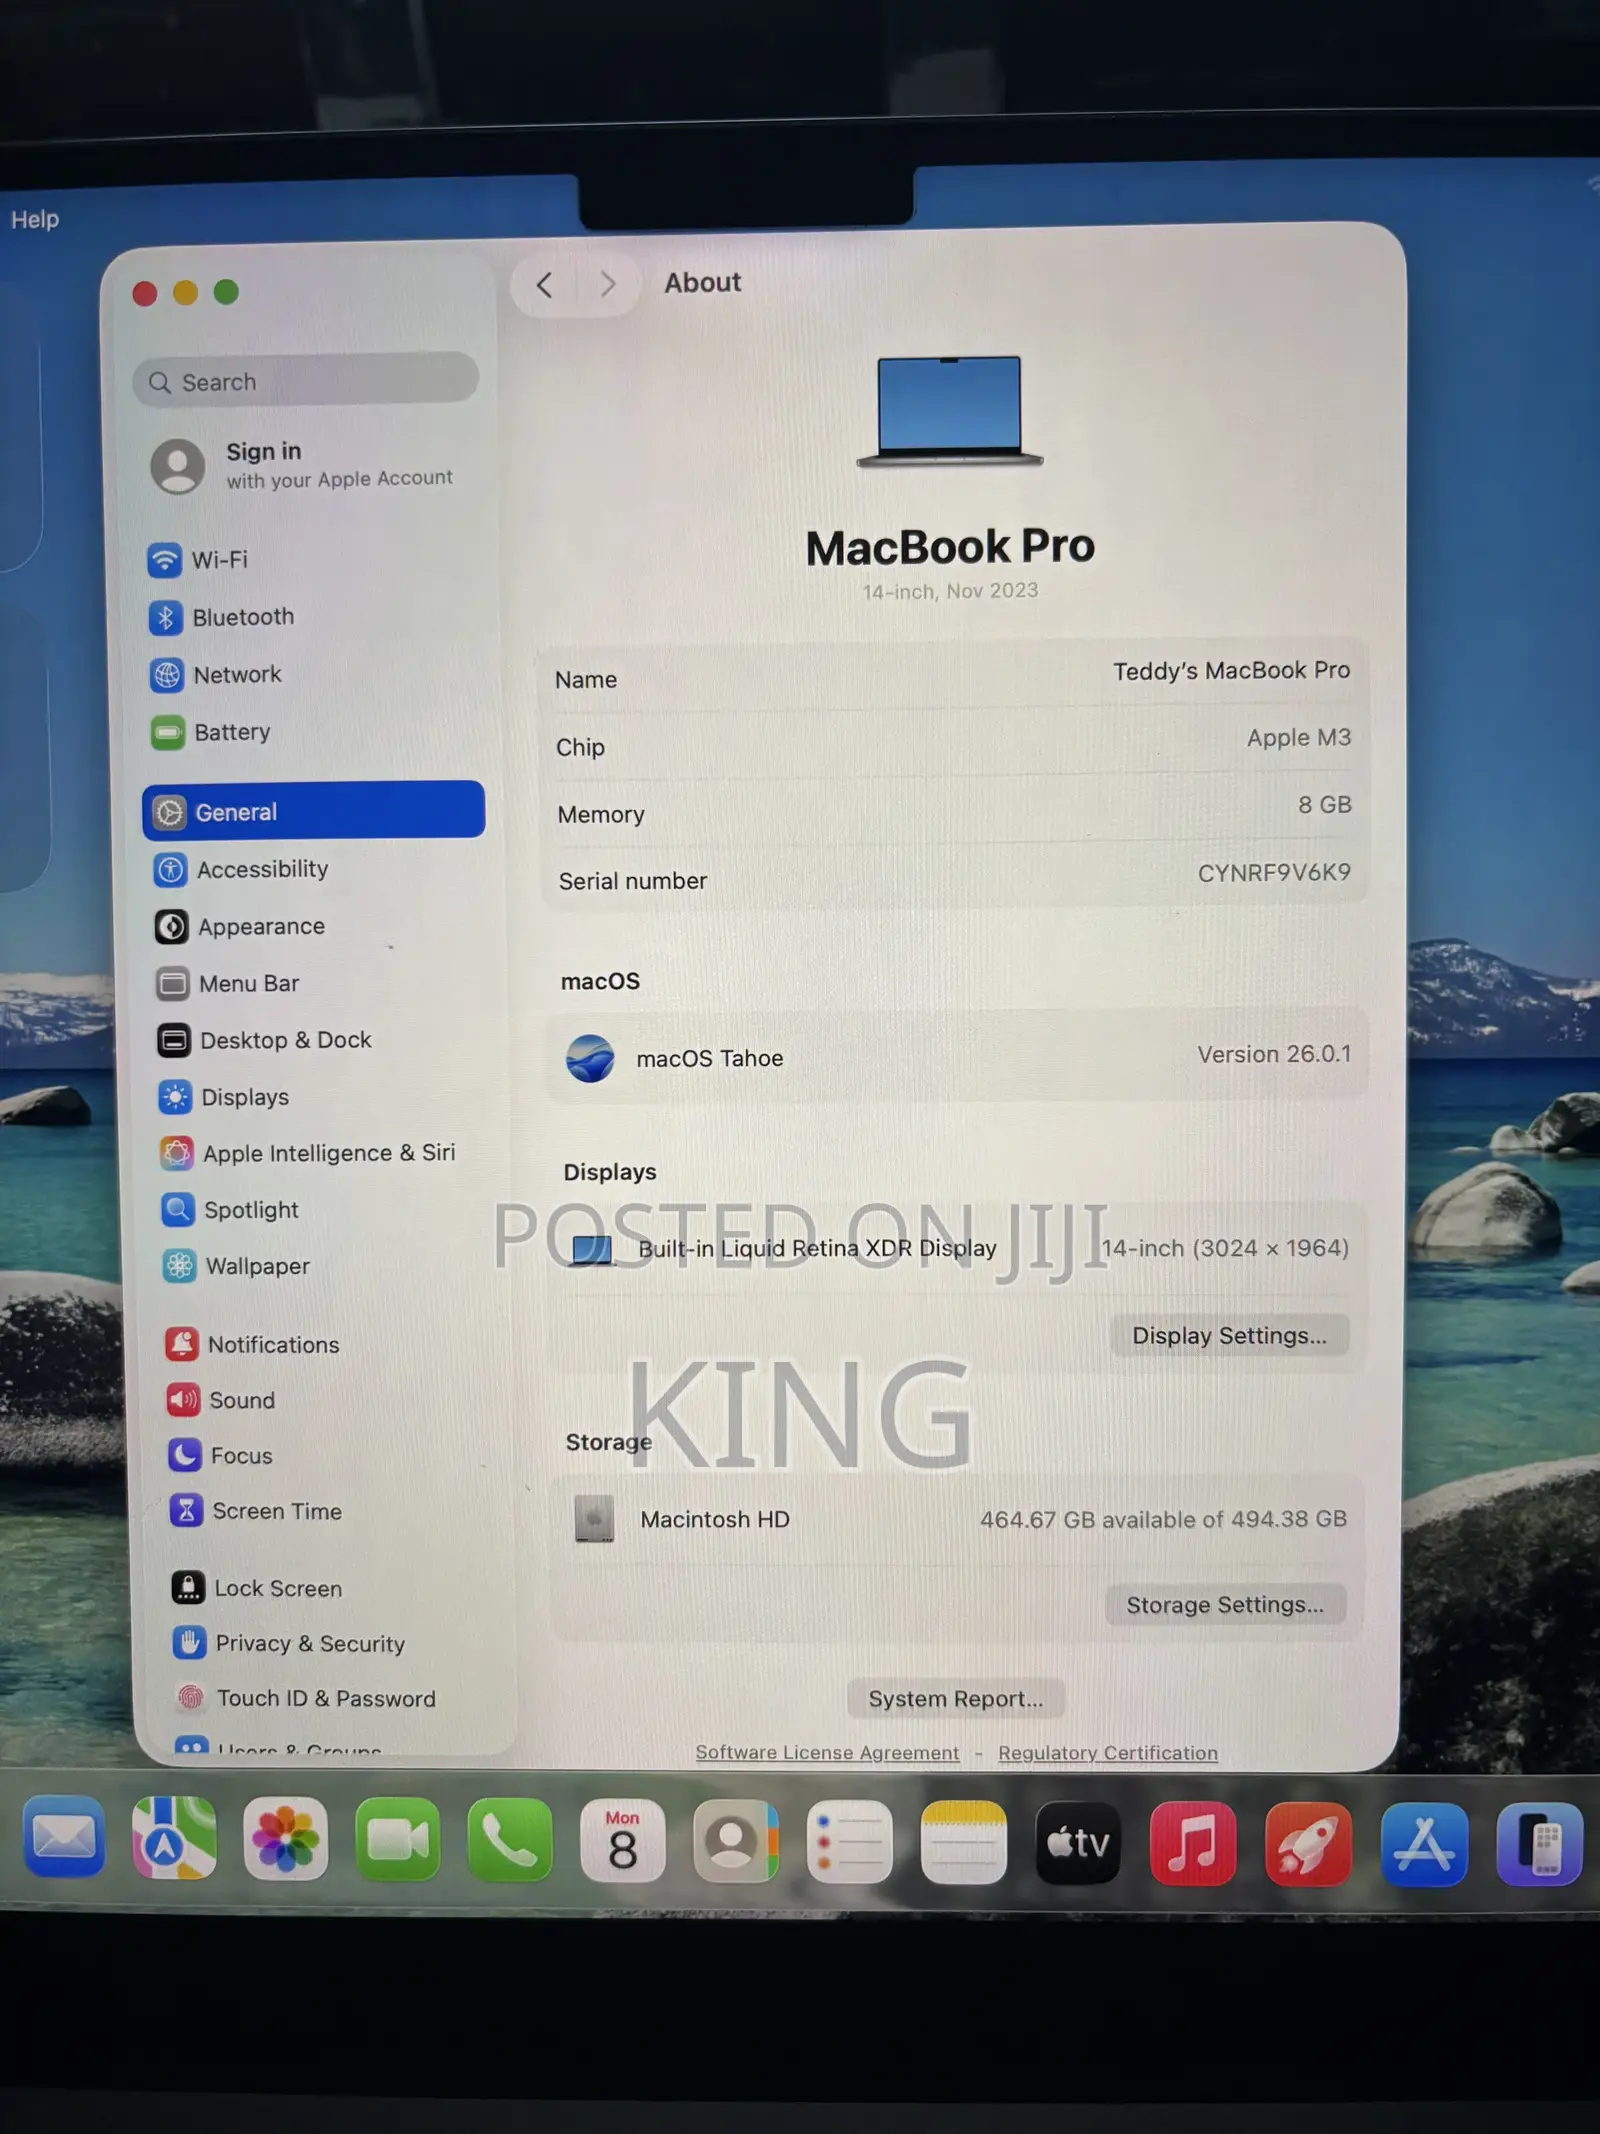Click the Macintosh HD storage row
Viewport: 1600px width, 2134px height.
pos(957,1519)
